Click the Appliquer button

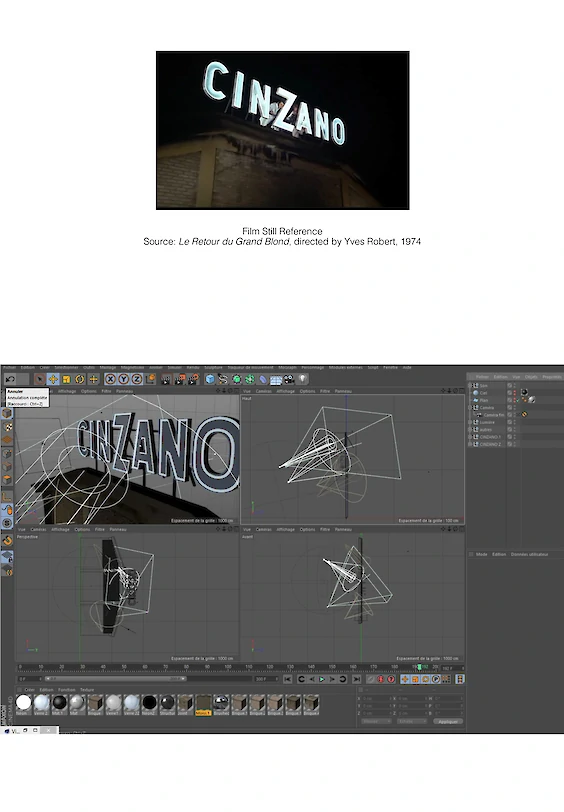click(x=448, y=721)
